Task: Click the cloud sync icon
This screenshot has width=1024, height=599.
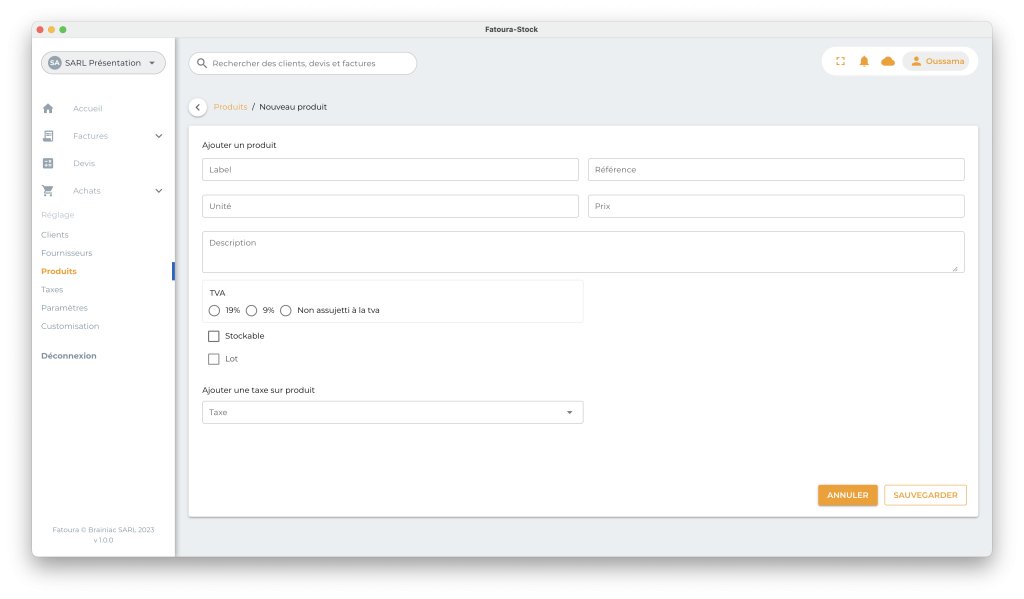Action: coord(888,62)
